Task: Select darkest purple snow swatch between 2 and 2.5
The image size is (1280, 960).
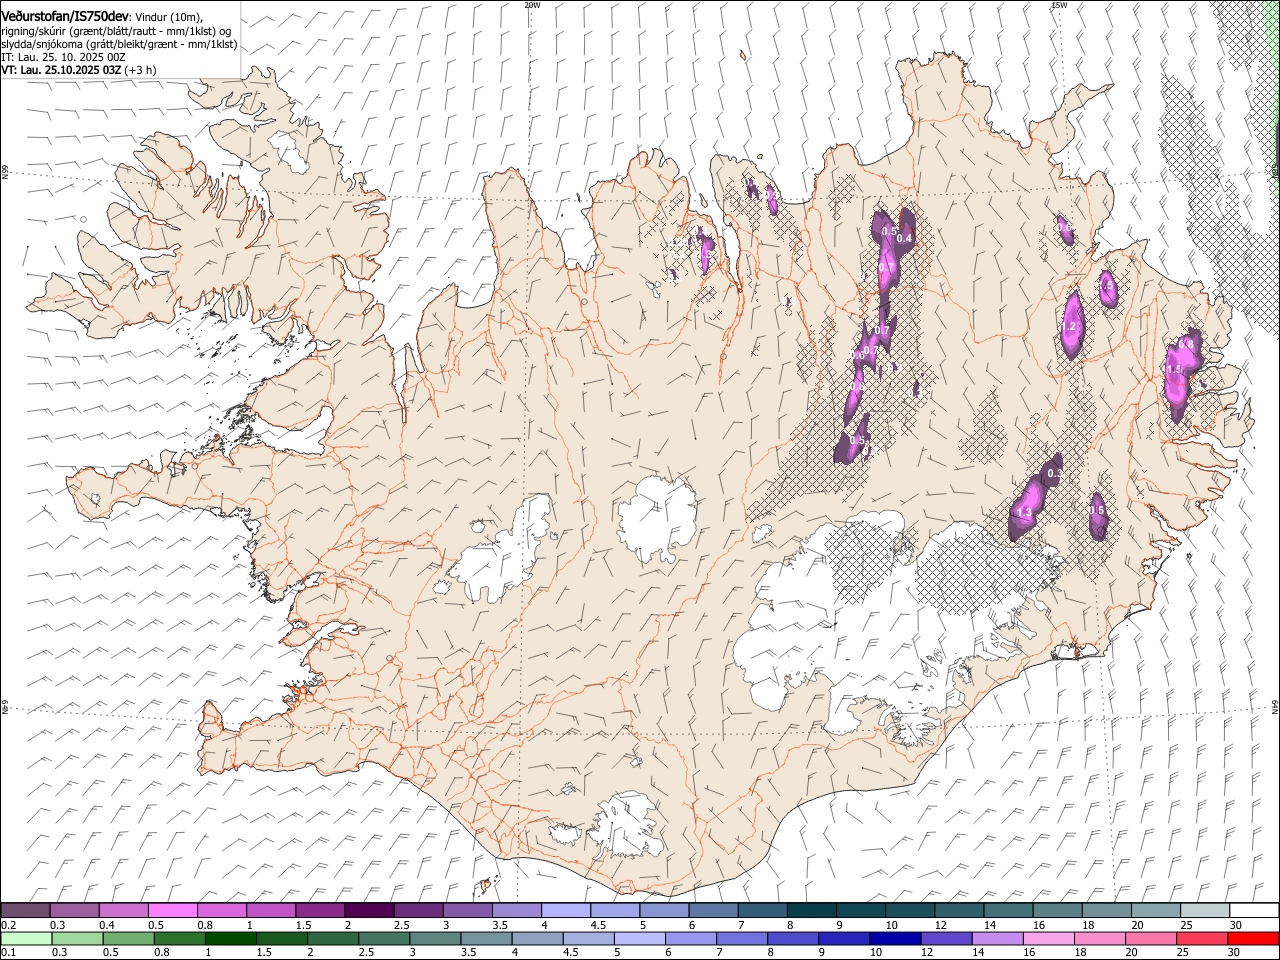Action: pos(369,911)
